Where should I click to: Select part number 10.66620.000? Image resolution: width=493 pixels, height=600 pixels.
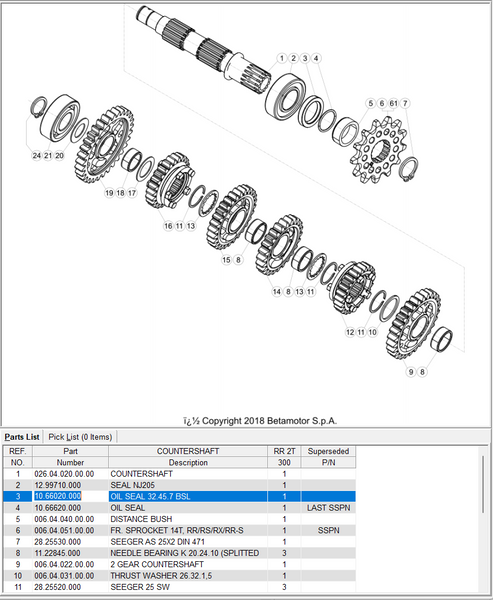point(58,508)
